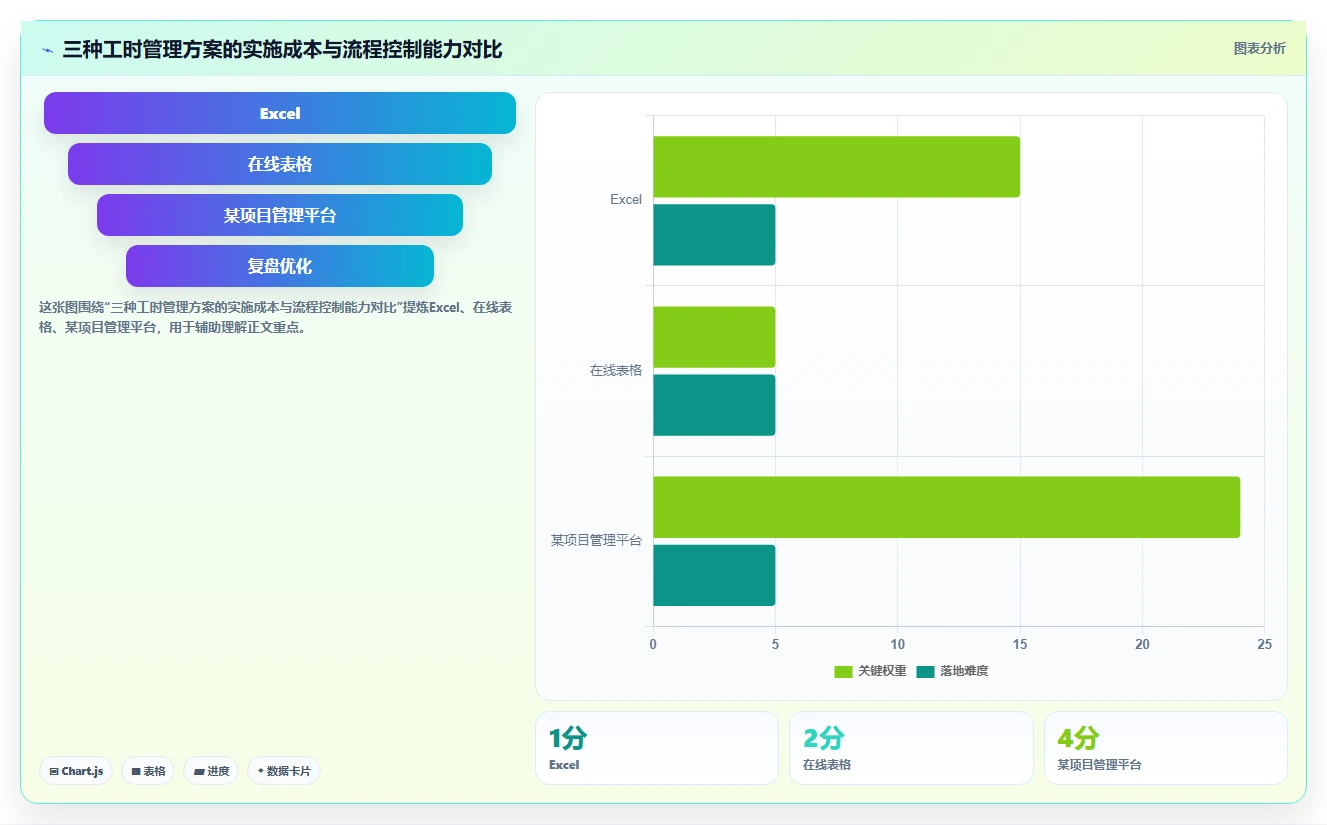The height and width of the screenshot is (825, 1327).
Task: Click the green 关键权重 bar for Excel
Action: 836,167
